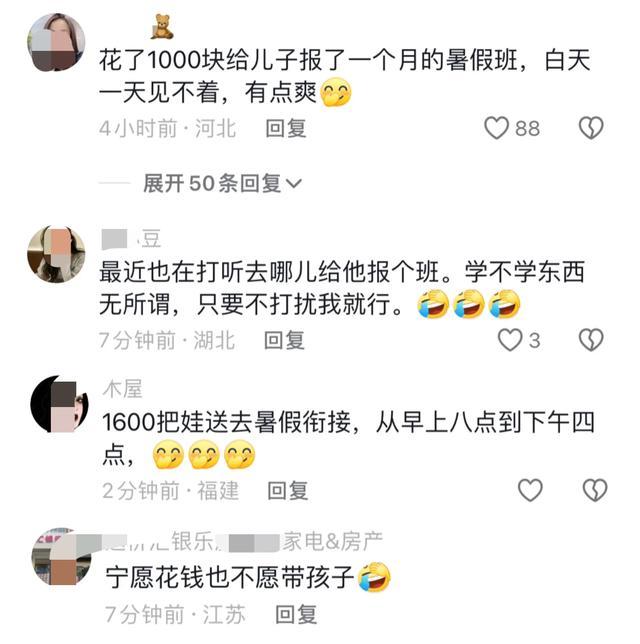Open the profile name 木屋
Screen dimensions: 640x644
[x=122, y=389]
